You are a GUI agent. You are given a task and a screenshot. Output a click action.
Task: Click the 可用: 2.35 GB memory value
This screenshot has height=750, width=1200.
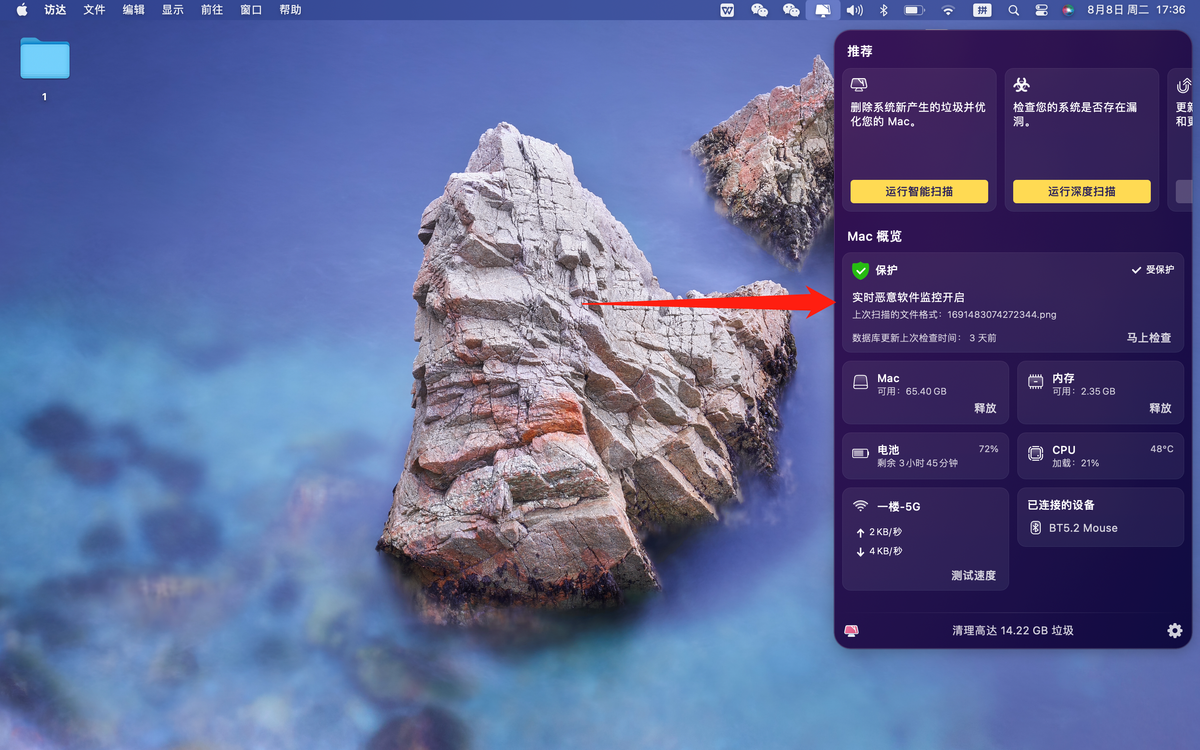point(1084,391)
